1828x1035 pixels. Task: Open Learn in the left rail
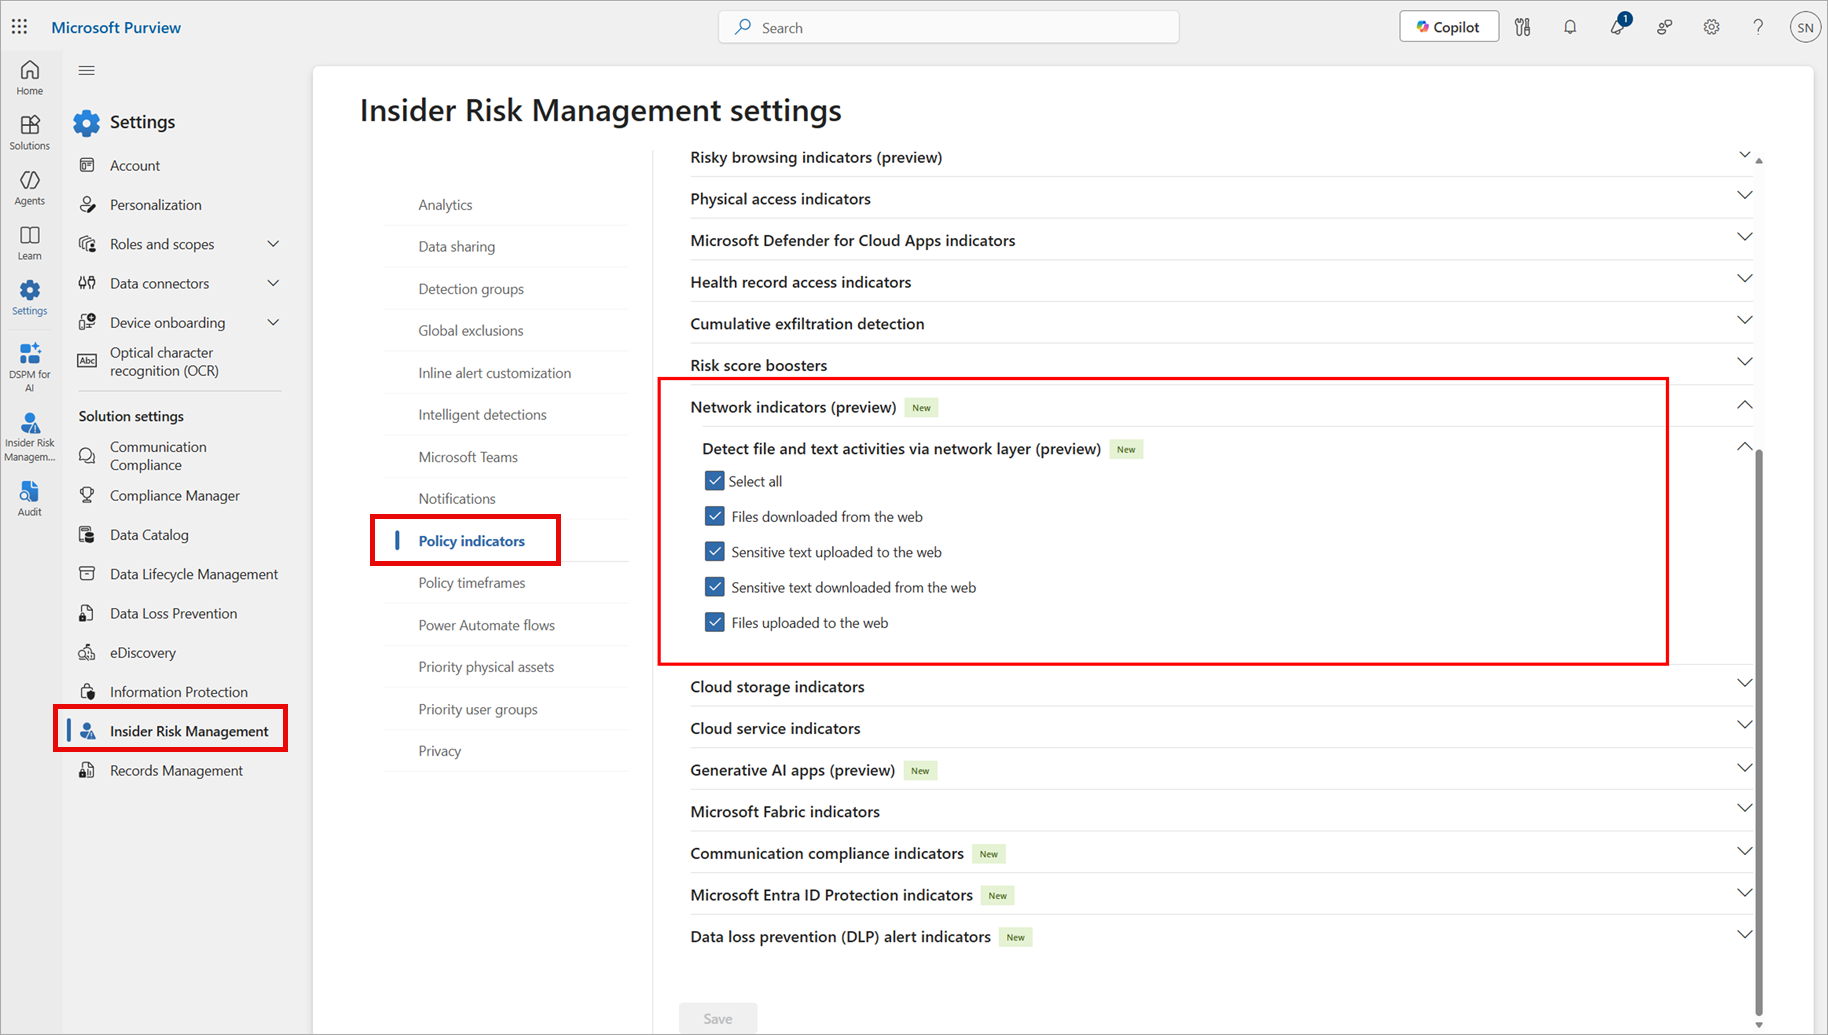30,242
